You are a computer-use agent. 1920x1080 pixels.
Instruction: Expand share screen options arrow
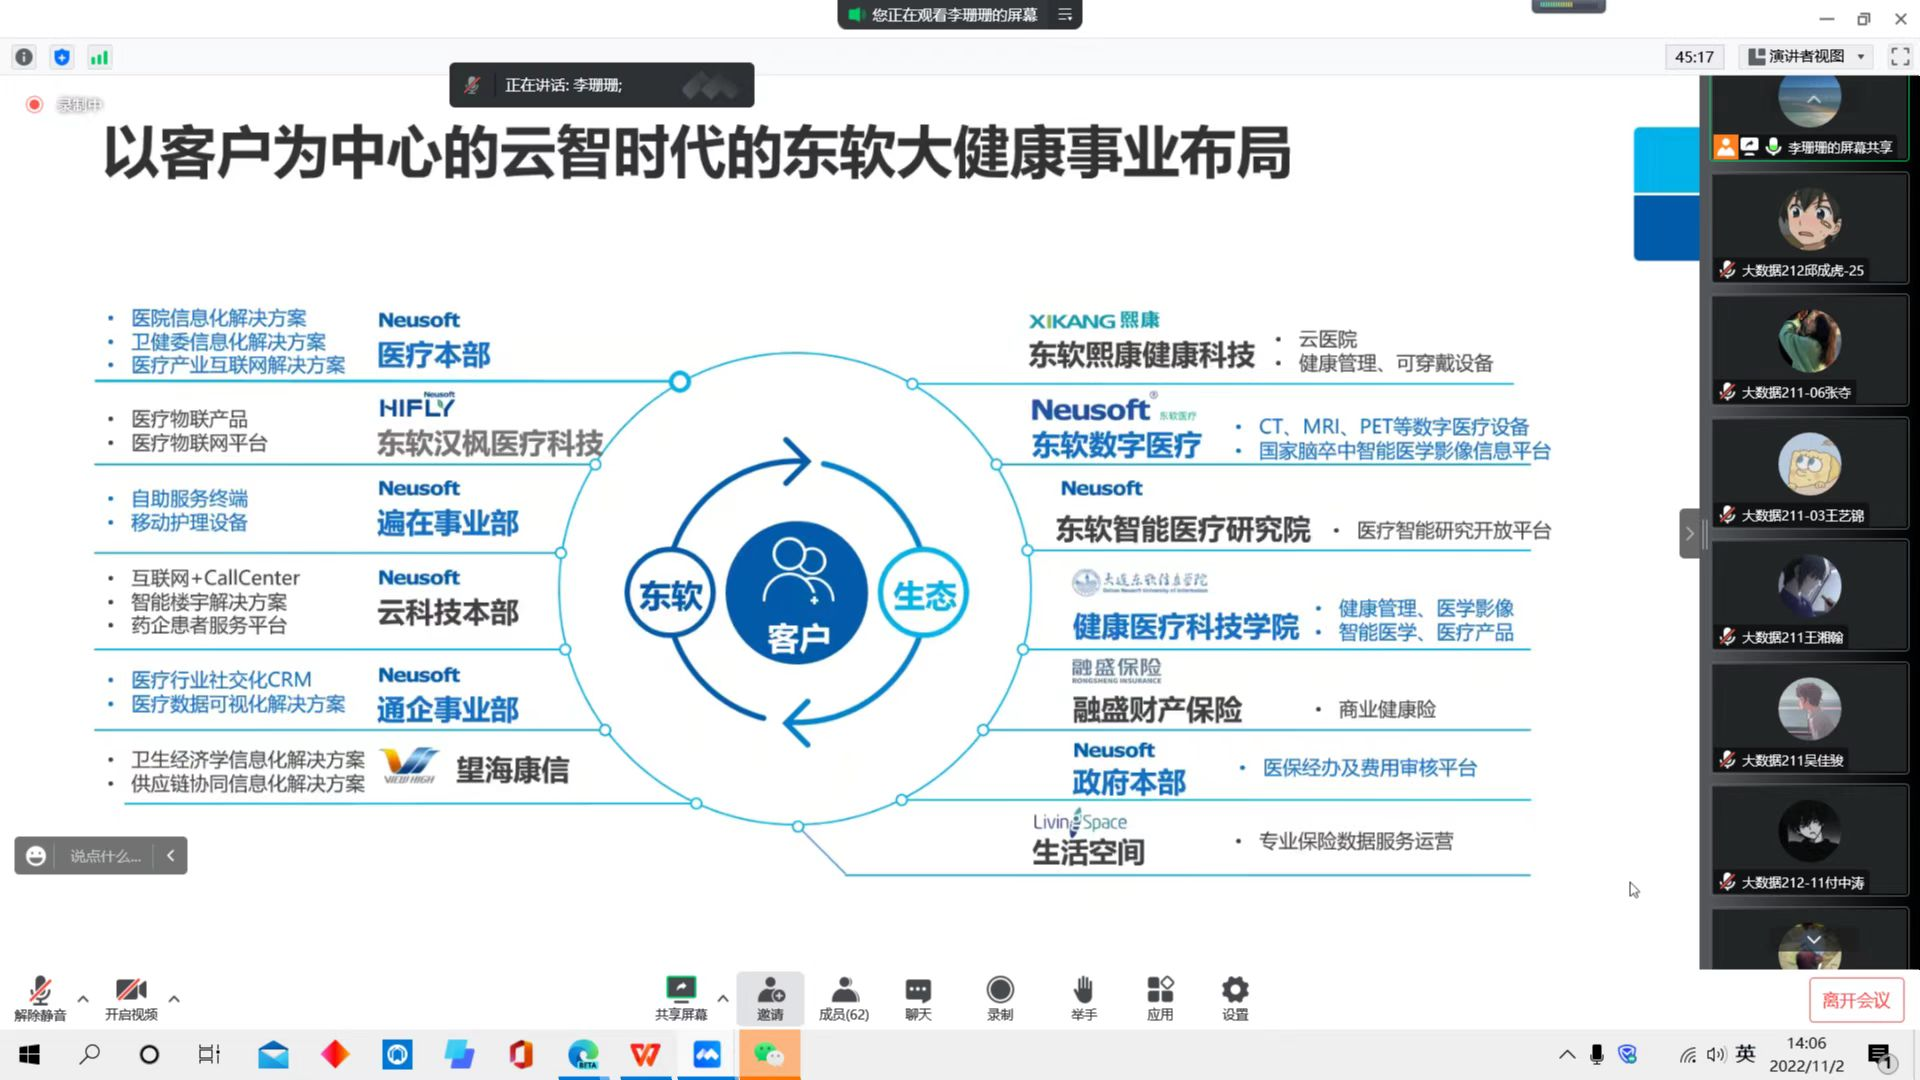pos(723,998)
